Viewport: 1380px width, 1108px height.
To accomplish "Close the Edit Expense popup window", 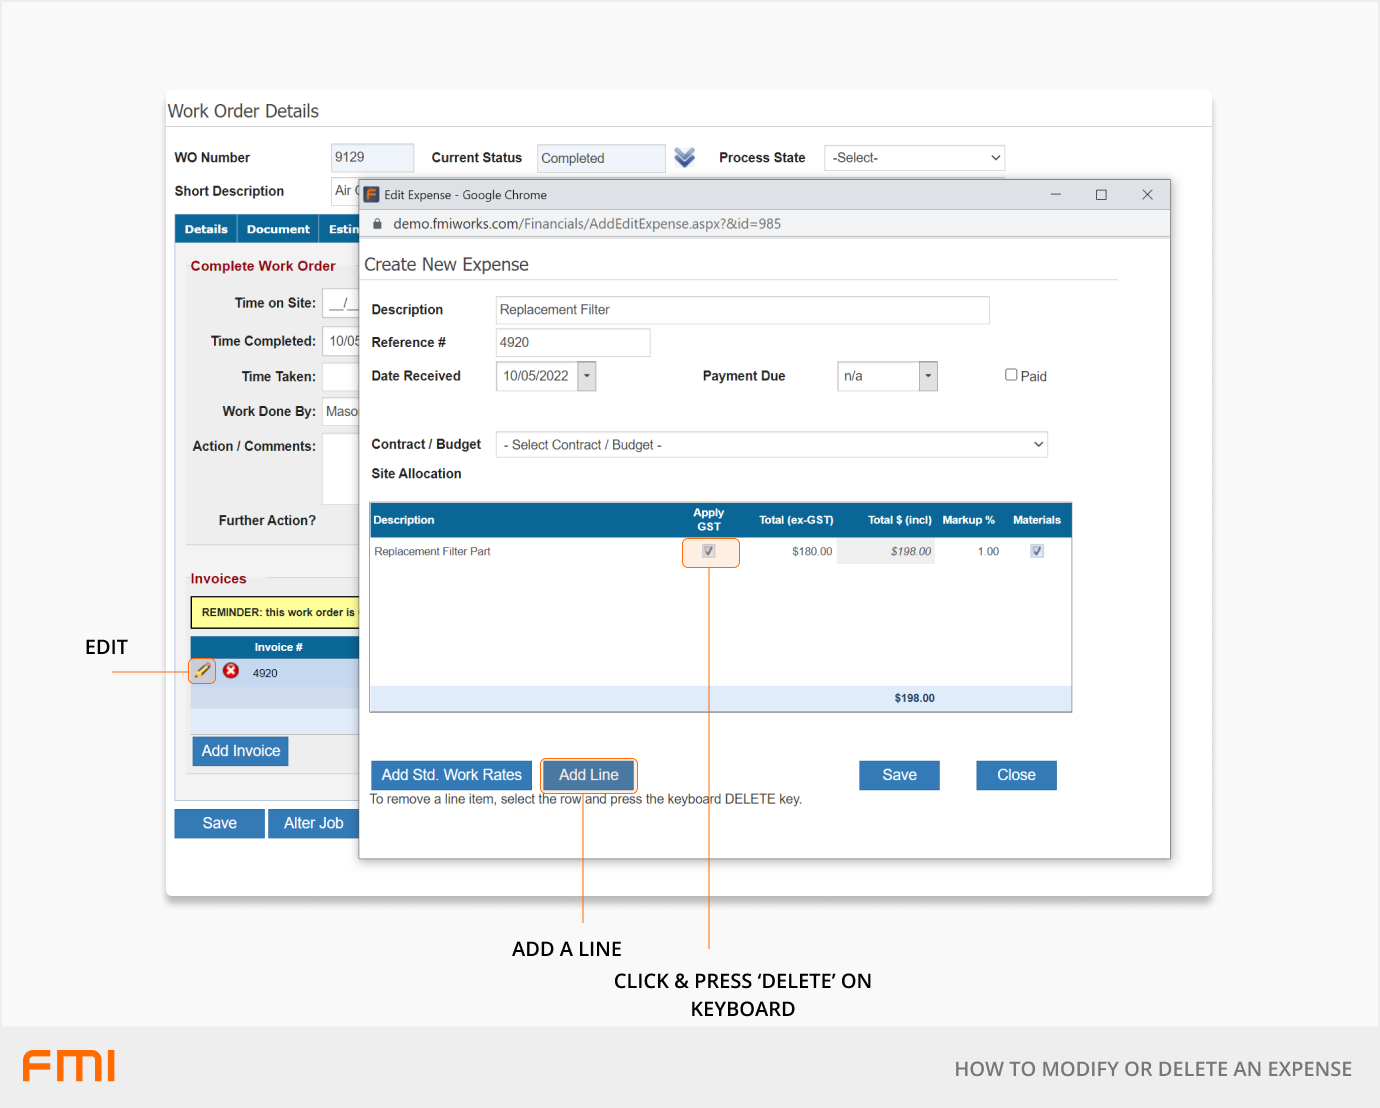I will (x=1147, y=195).
